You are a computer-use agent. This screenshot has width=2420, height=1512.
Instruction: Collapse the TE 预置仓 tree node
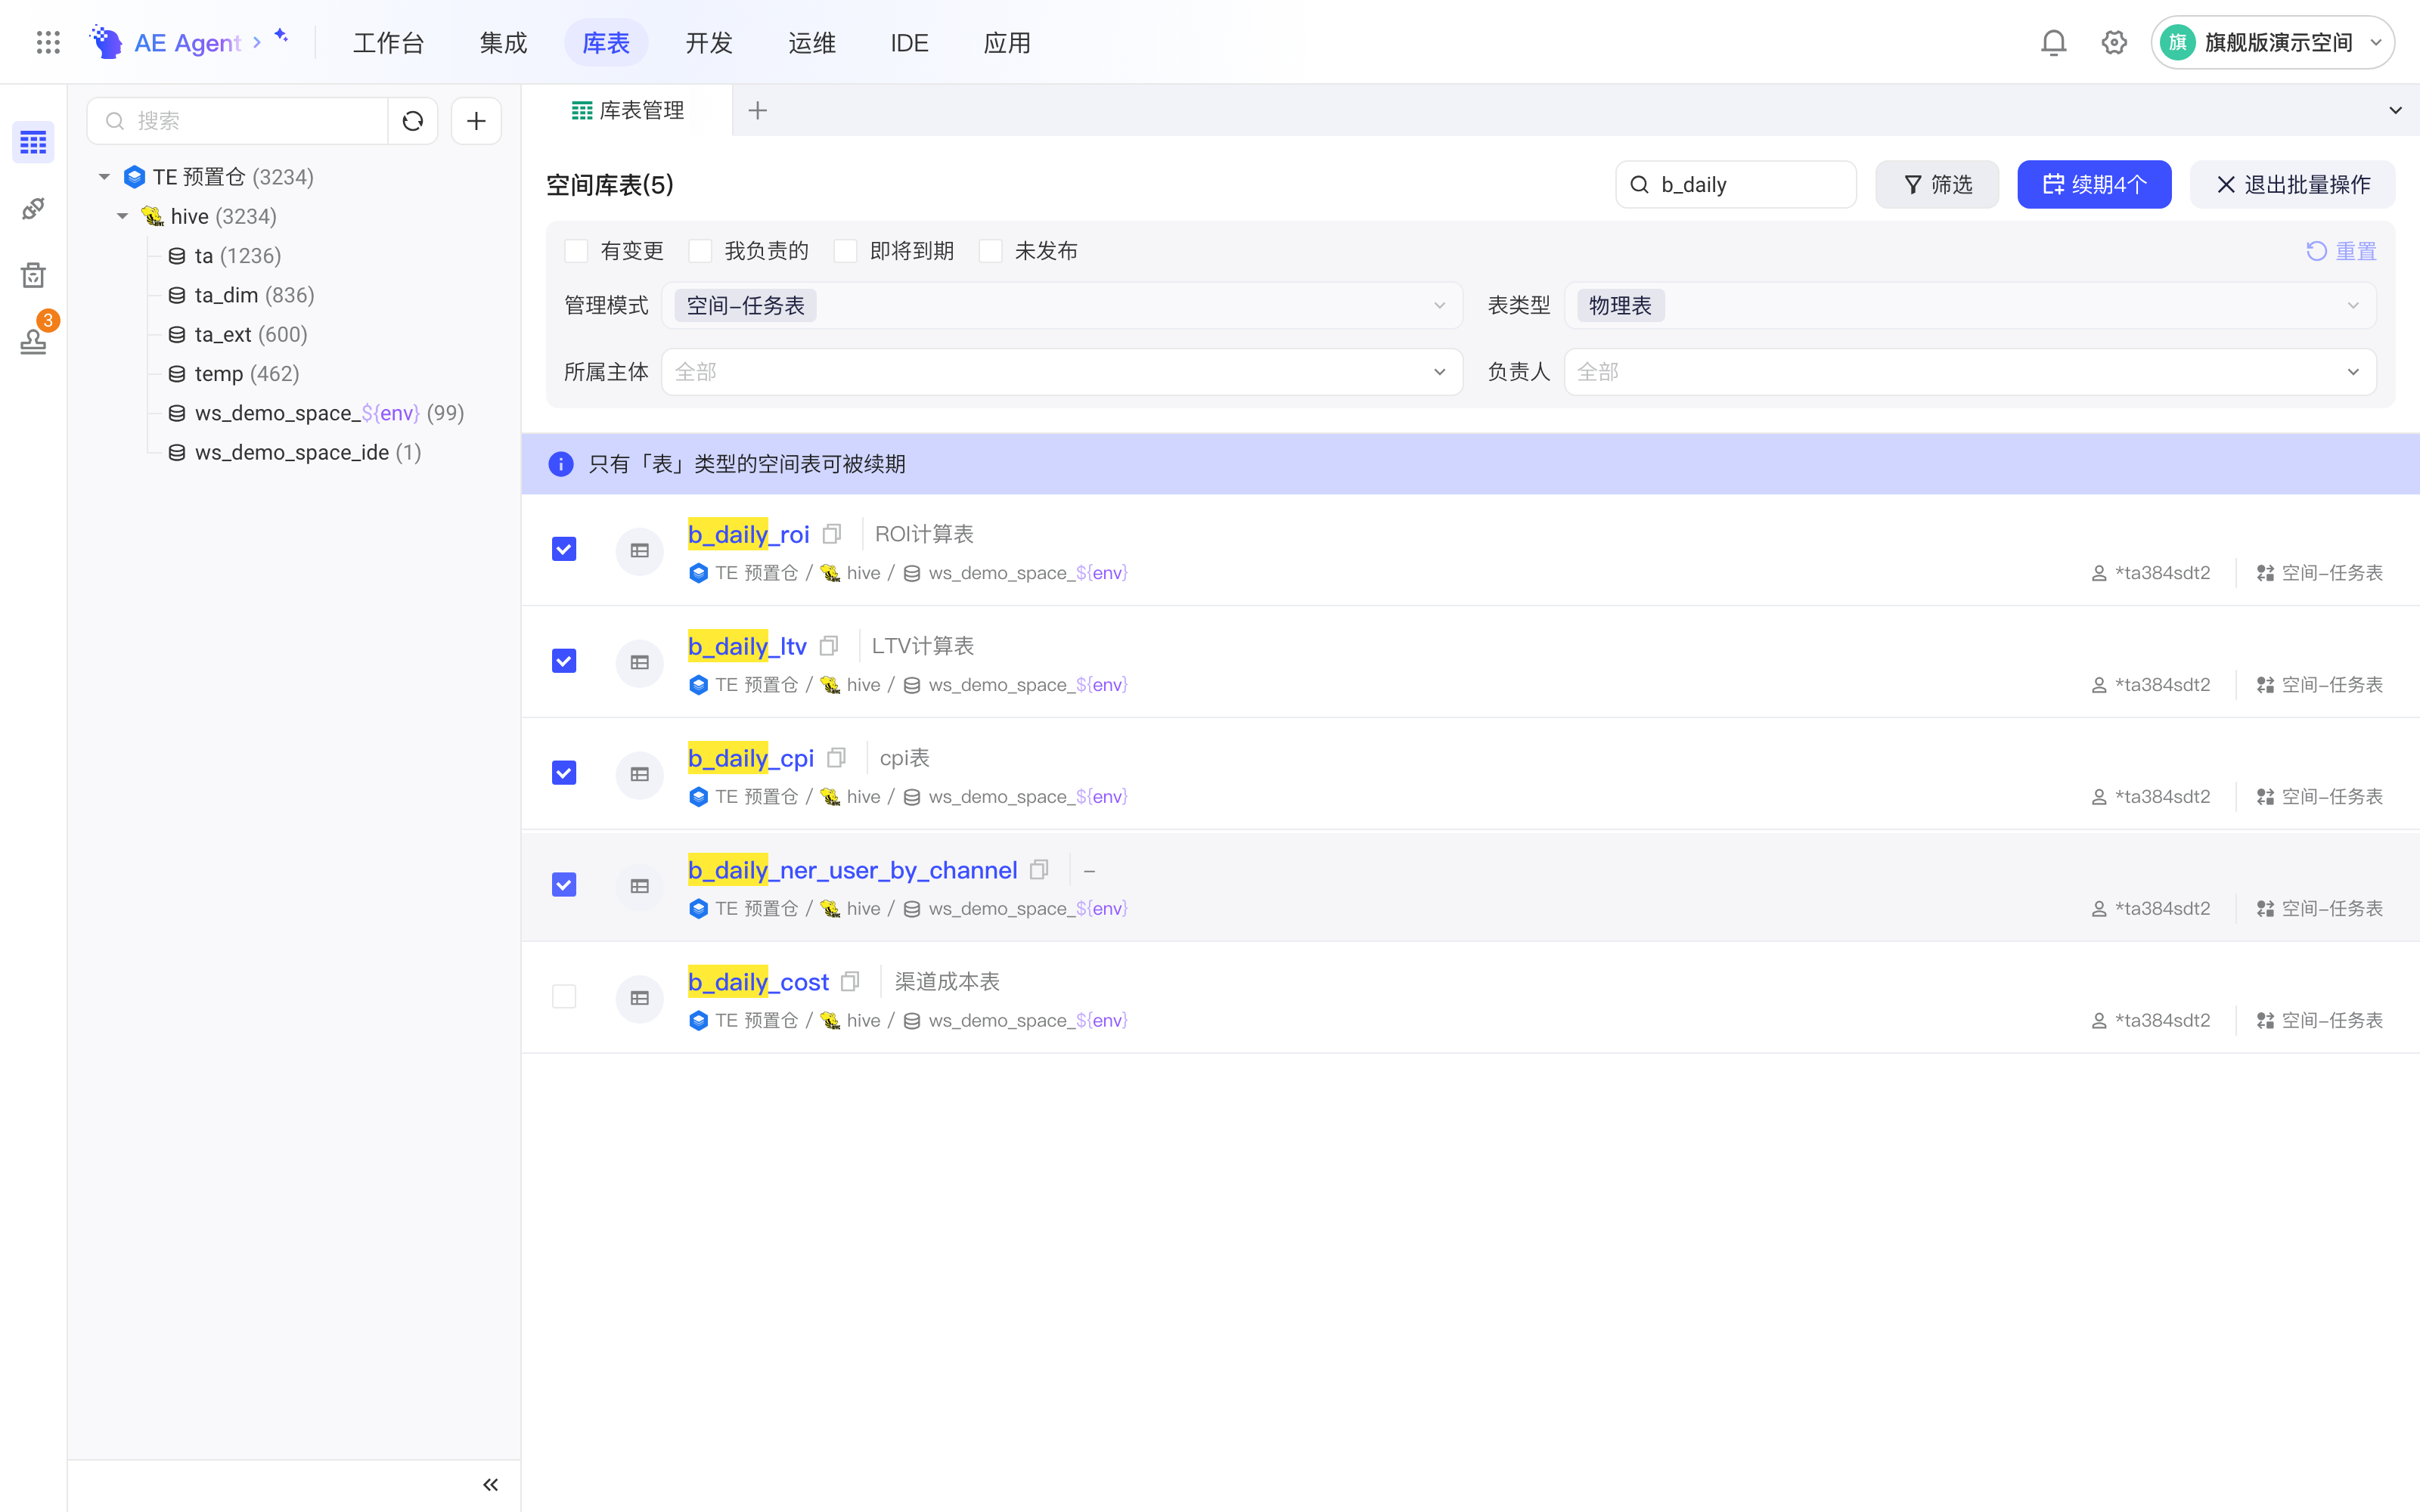pyautogui.click(x=104, y=177)
